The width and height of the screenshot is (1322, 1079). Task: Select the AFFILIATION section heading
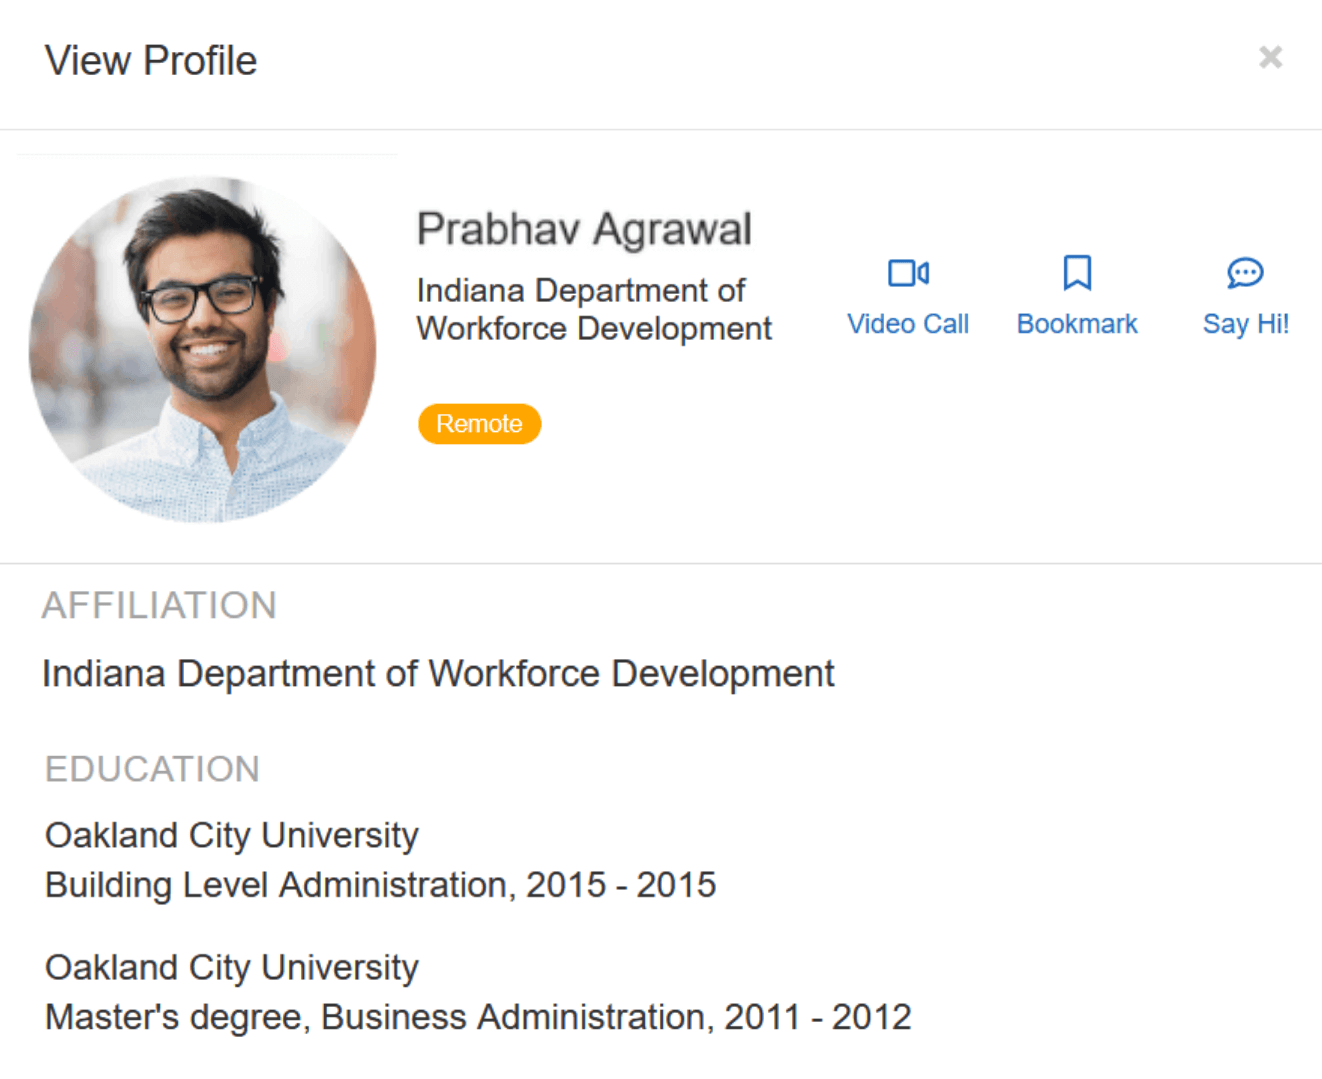pyautogui.click(x=158, y=604)
